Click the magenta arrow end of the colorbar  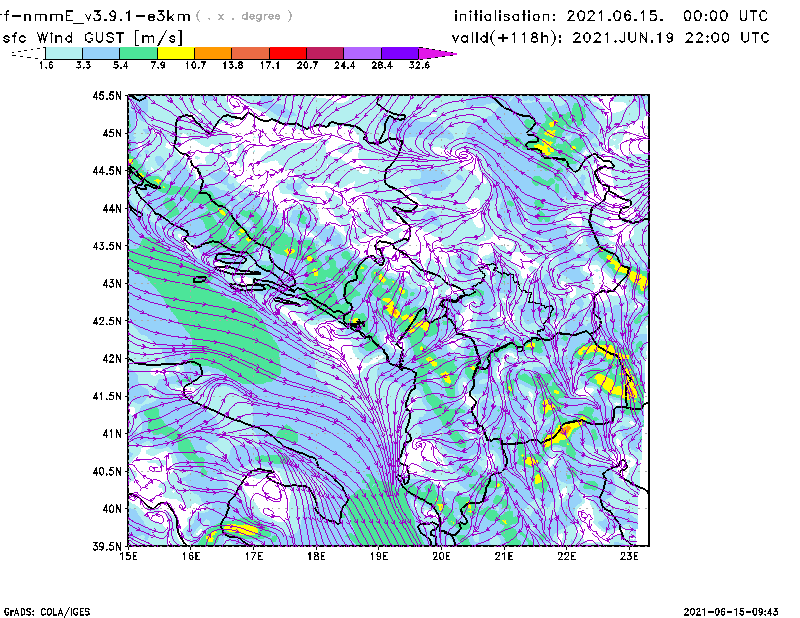pos(436,53)
